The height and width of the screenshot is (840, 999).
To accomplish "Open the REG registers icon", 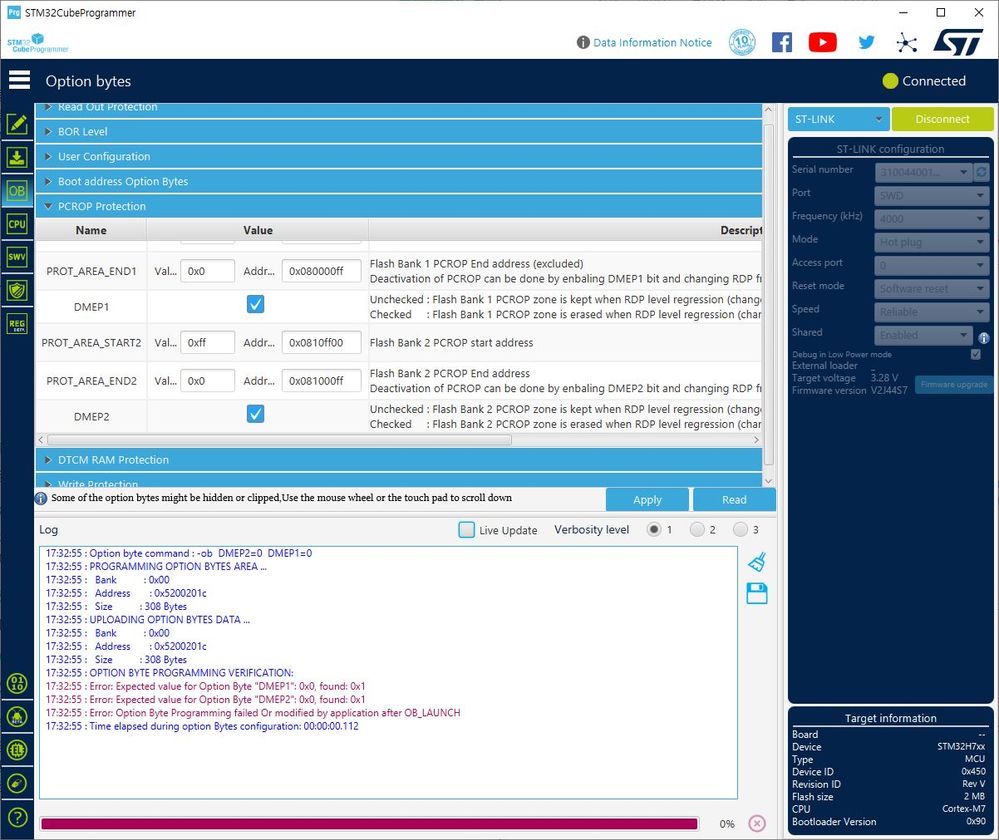I will (17, 324).
